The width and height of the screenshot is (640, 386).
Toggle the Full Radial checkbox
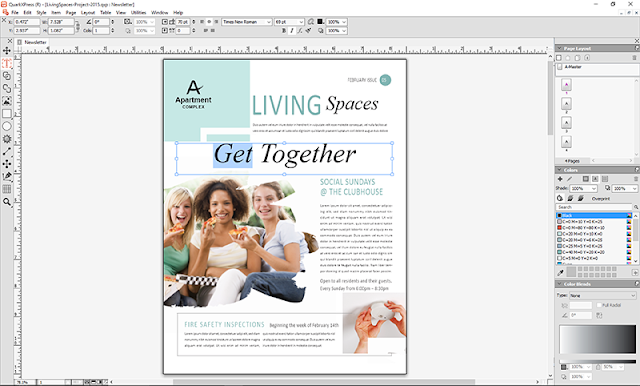point(599,305)
